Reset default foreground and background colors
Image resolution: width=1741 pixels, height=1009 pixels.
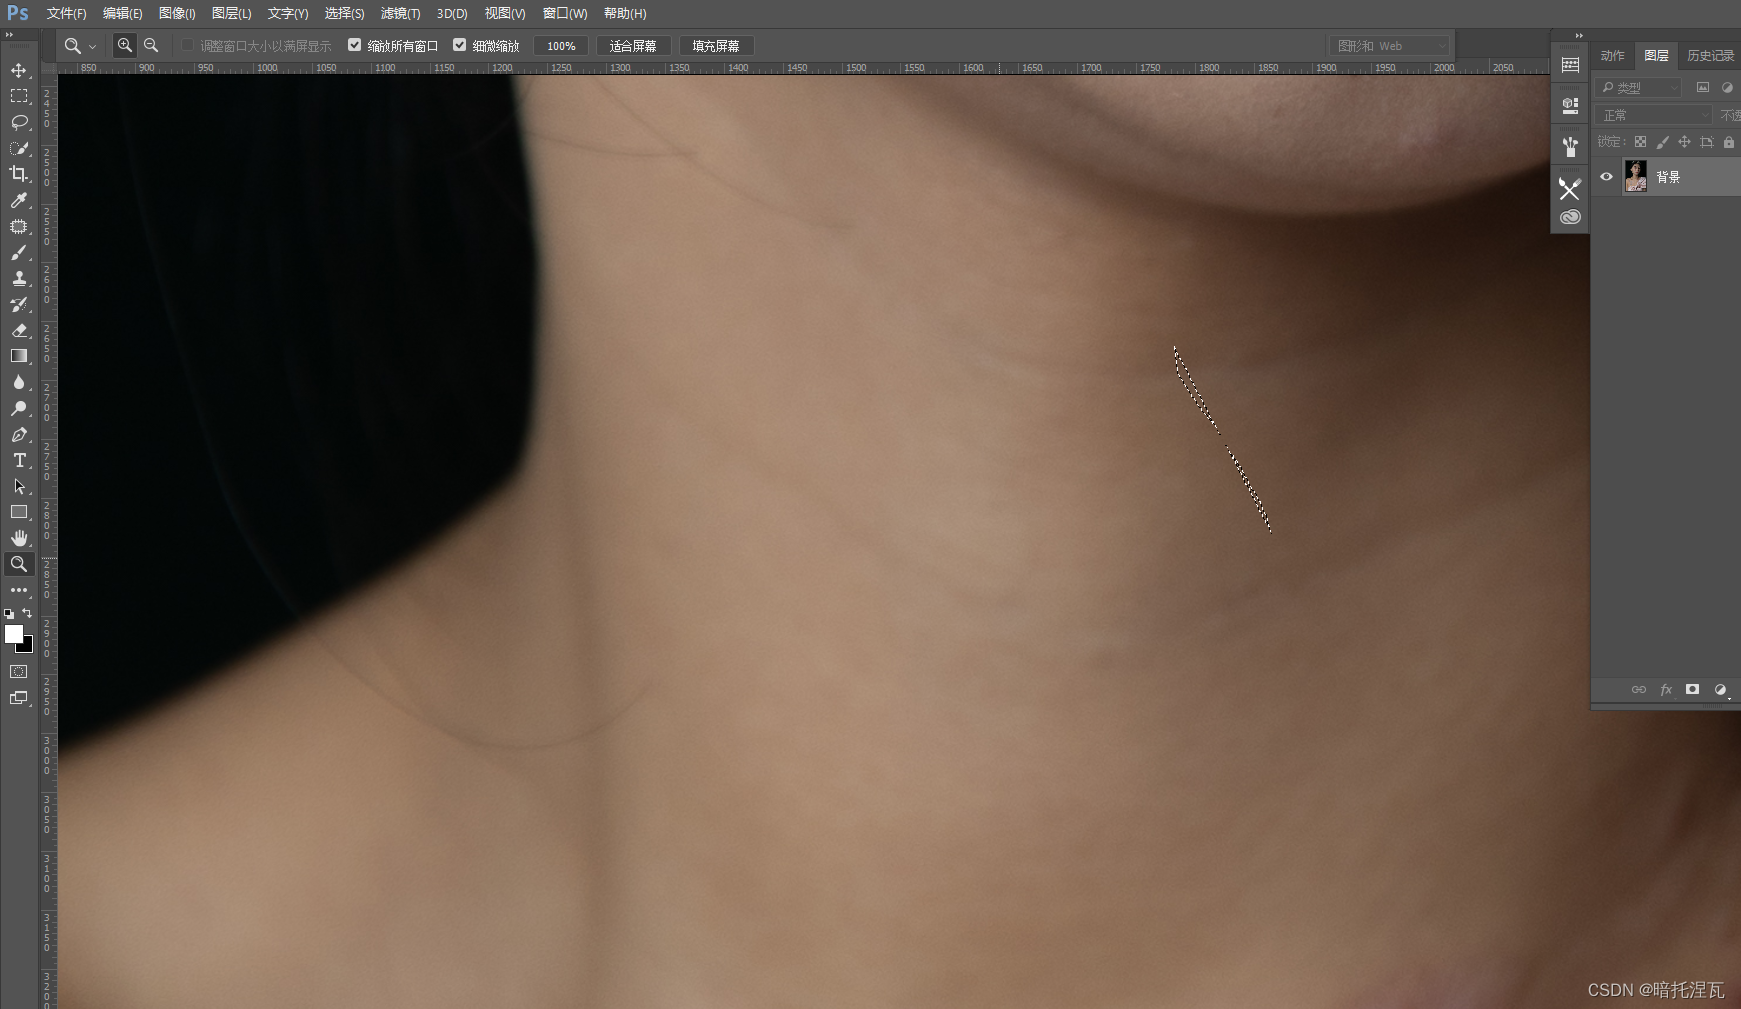[x=9, y=614]
